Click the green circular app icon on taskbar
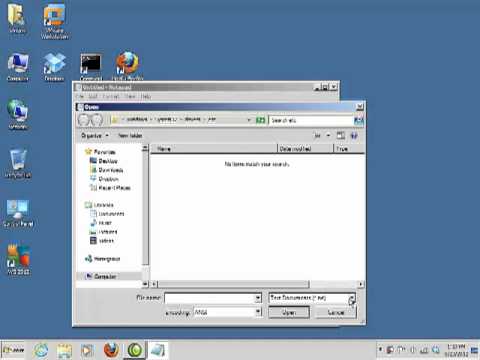 (x=135, y=350)
